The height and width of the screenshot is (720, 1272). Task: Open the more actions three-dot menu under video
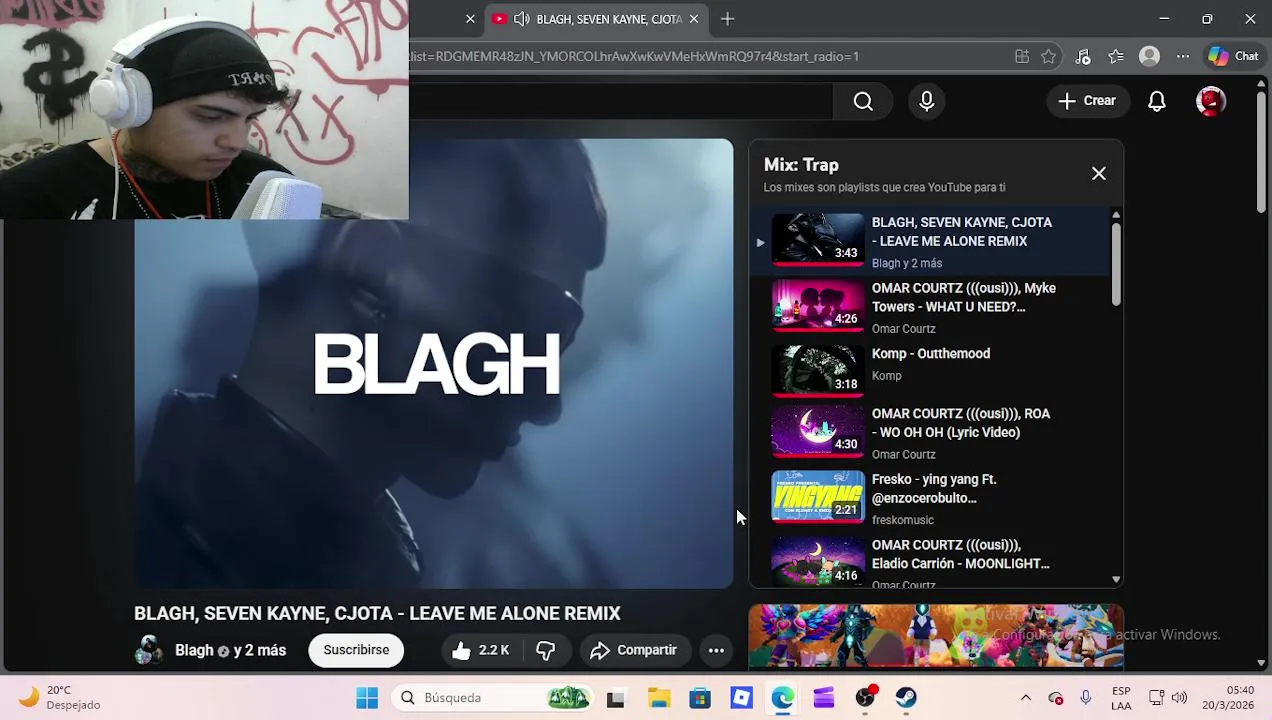[716, 650]
